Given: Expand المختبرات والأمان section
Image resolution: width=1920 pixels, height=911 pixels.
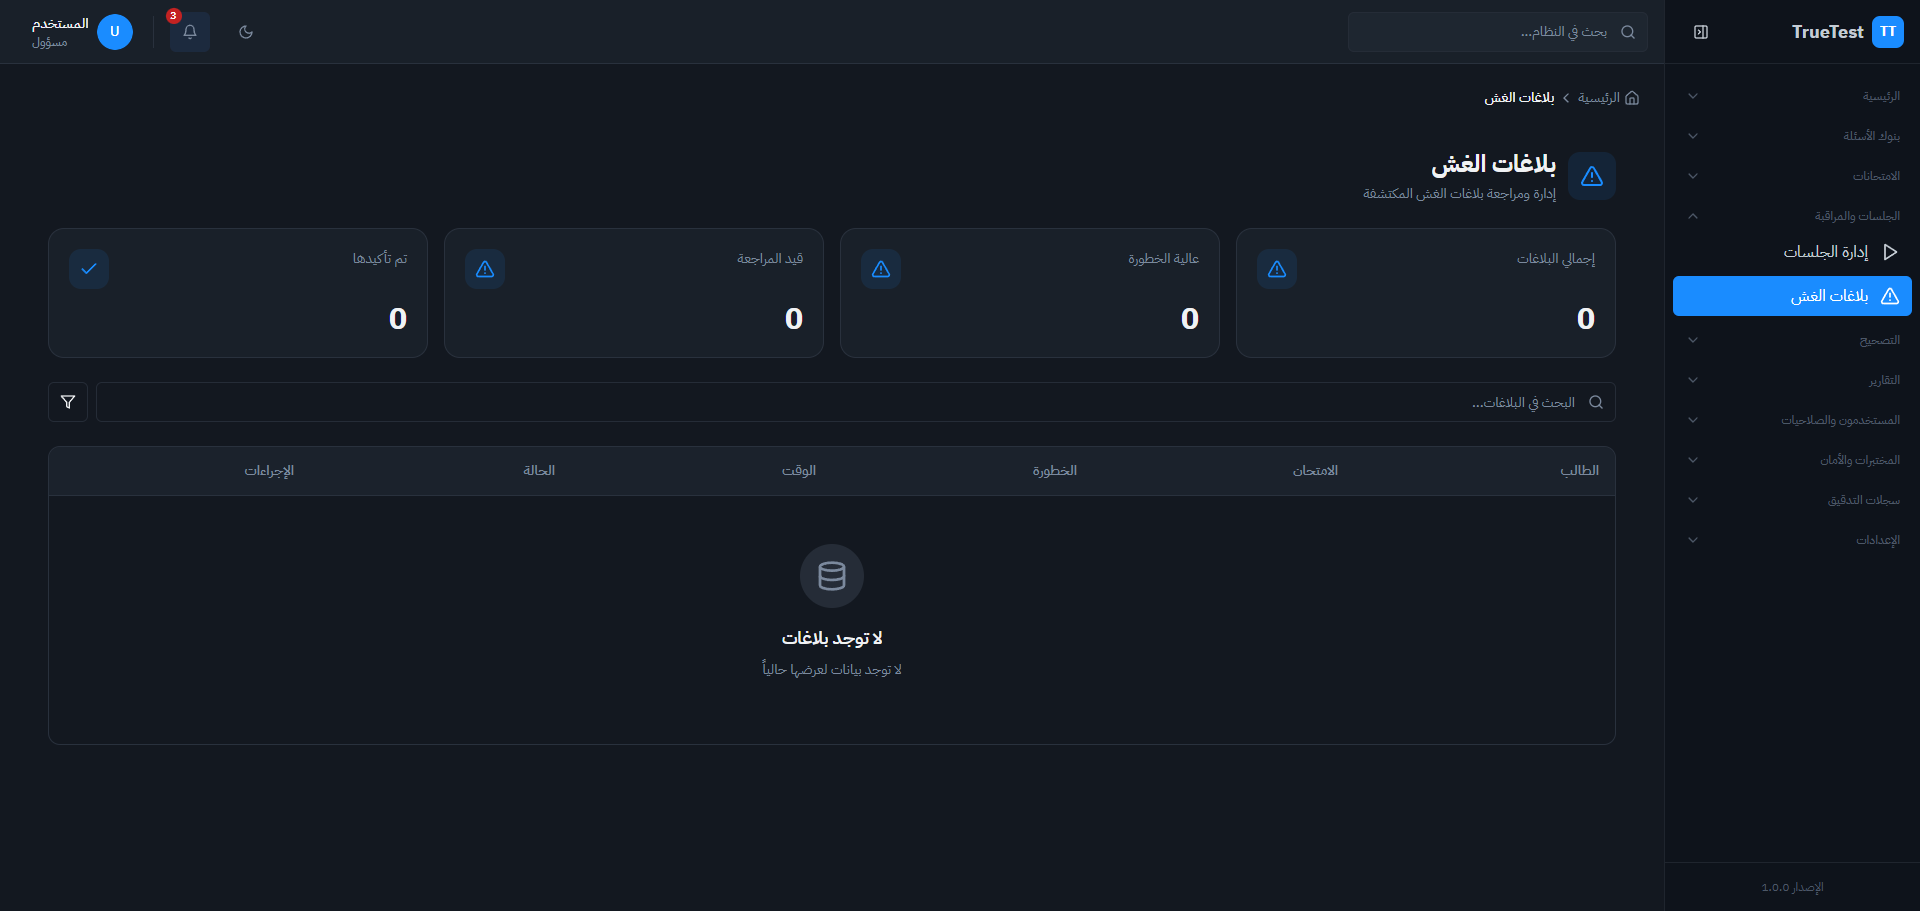Looking at the screenshot, I should [1792, 460].
